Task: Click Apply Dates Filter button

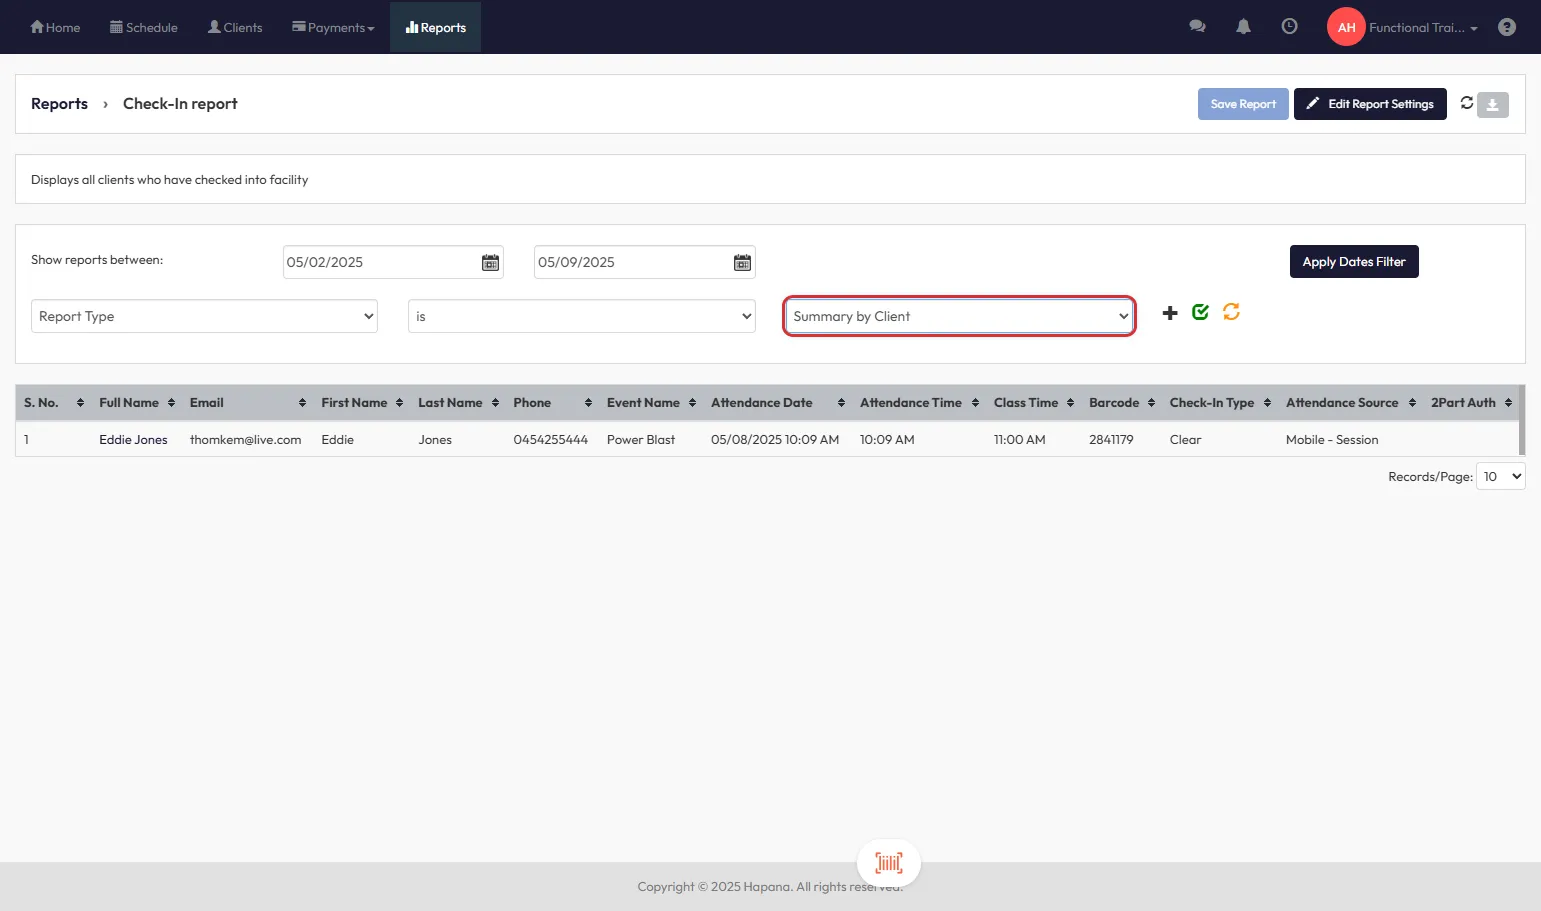Action: pos(1353,262)
